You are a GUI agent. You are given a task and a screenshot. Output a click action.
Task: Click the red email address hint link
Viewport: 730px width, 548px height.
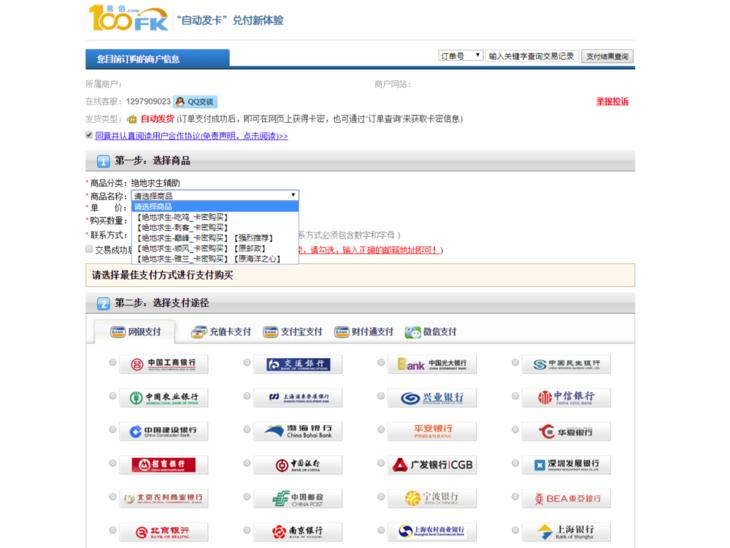click(369, 250)
